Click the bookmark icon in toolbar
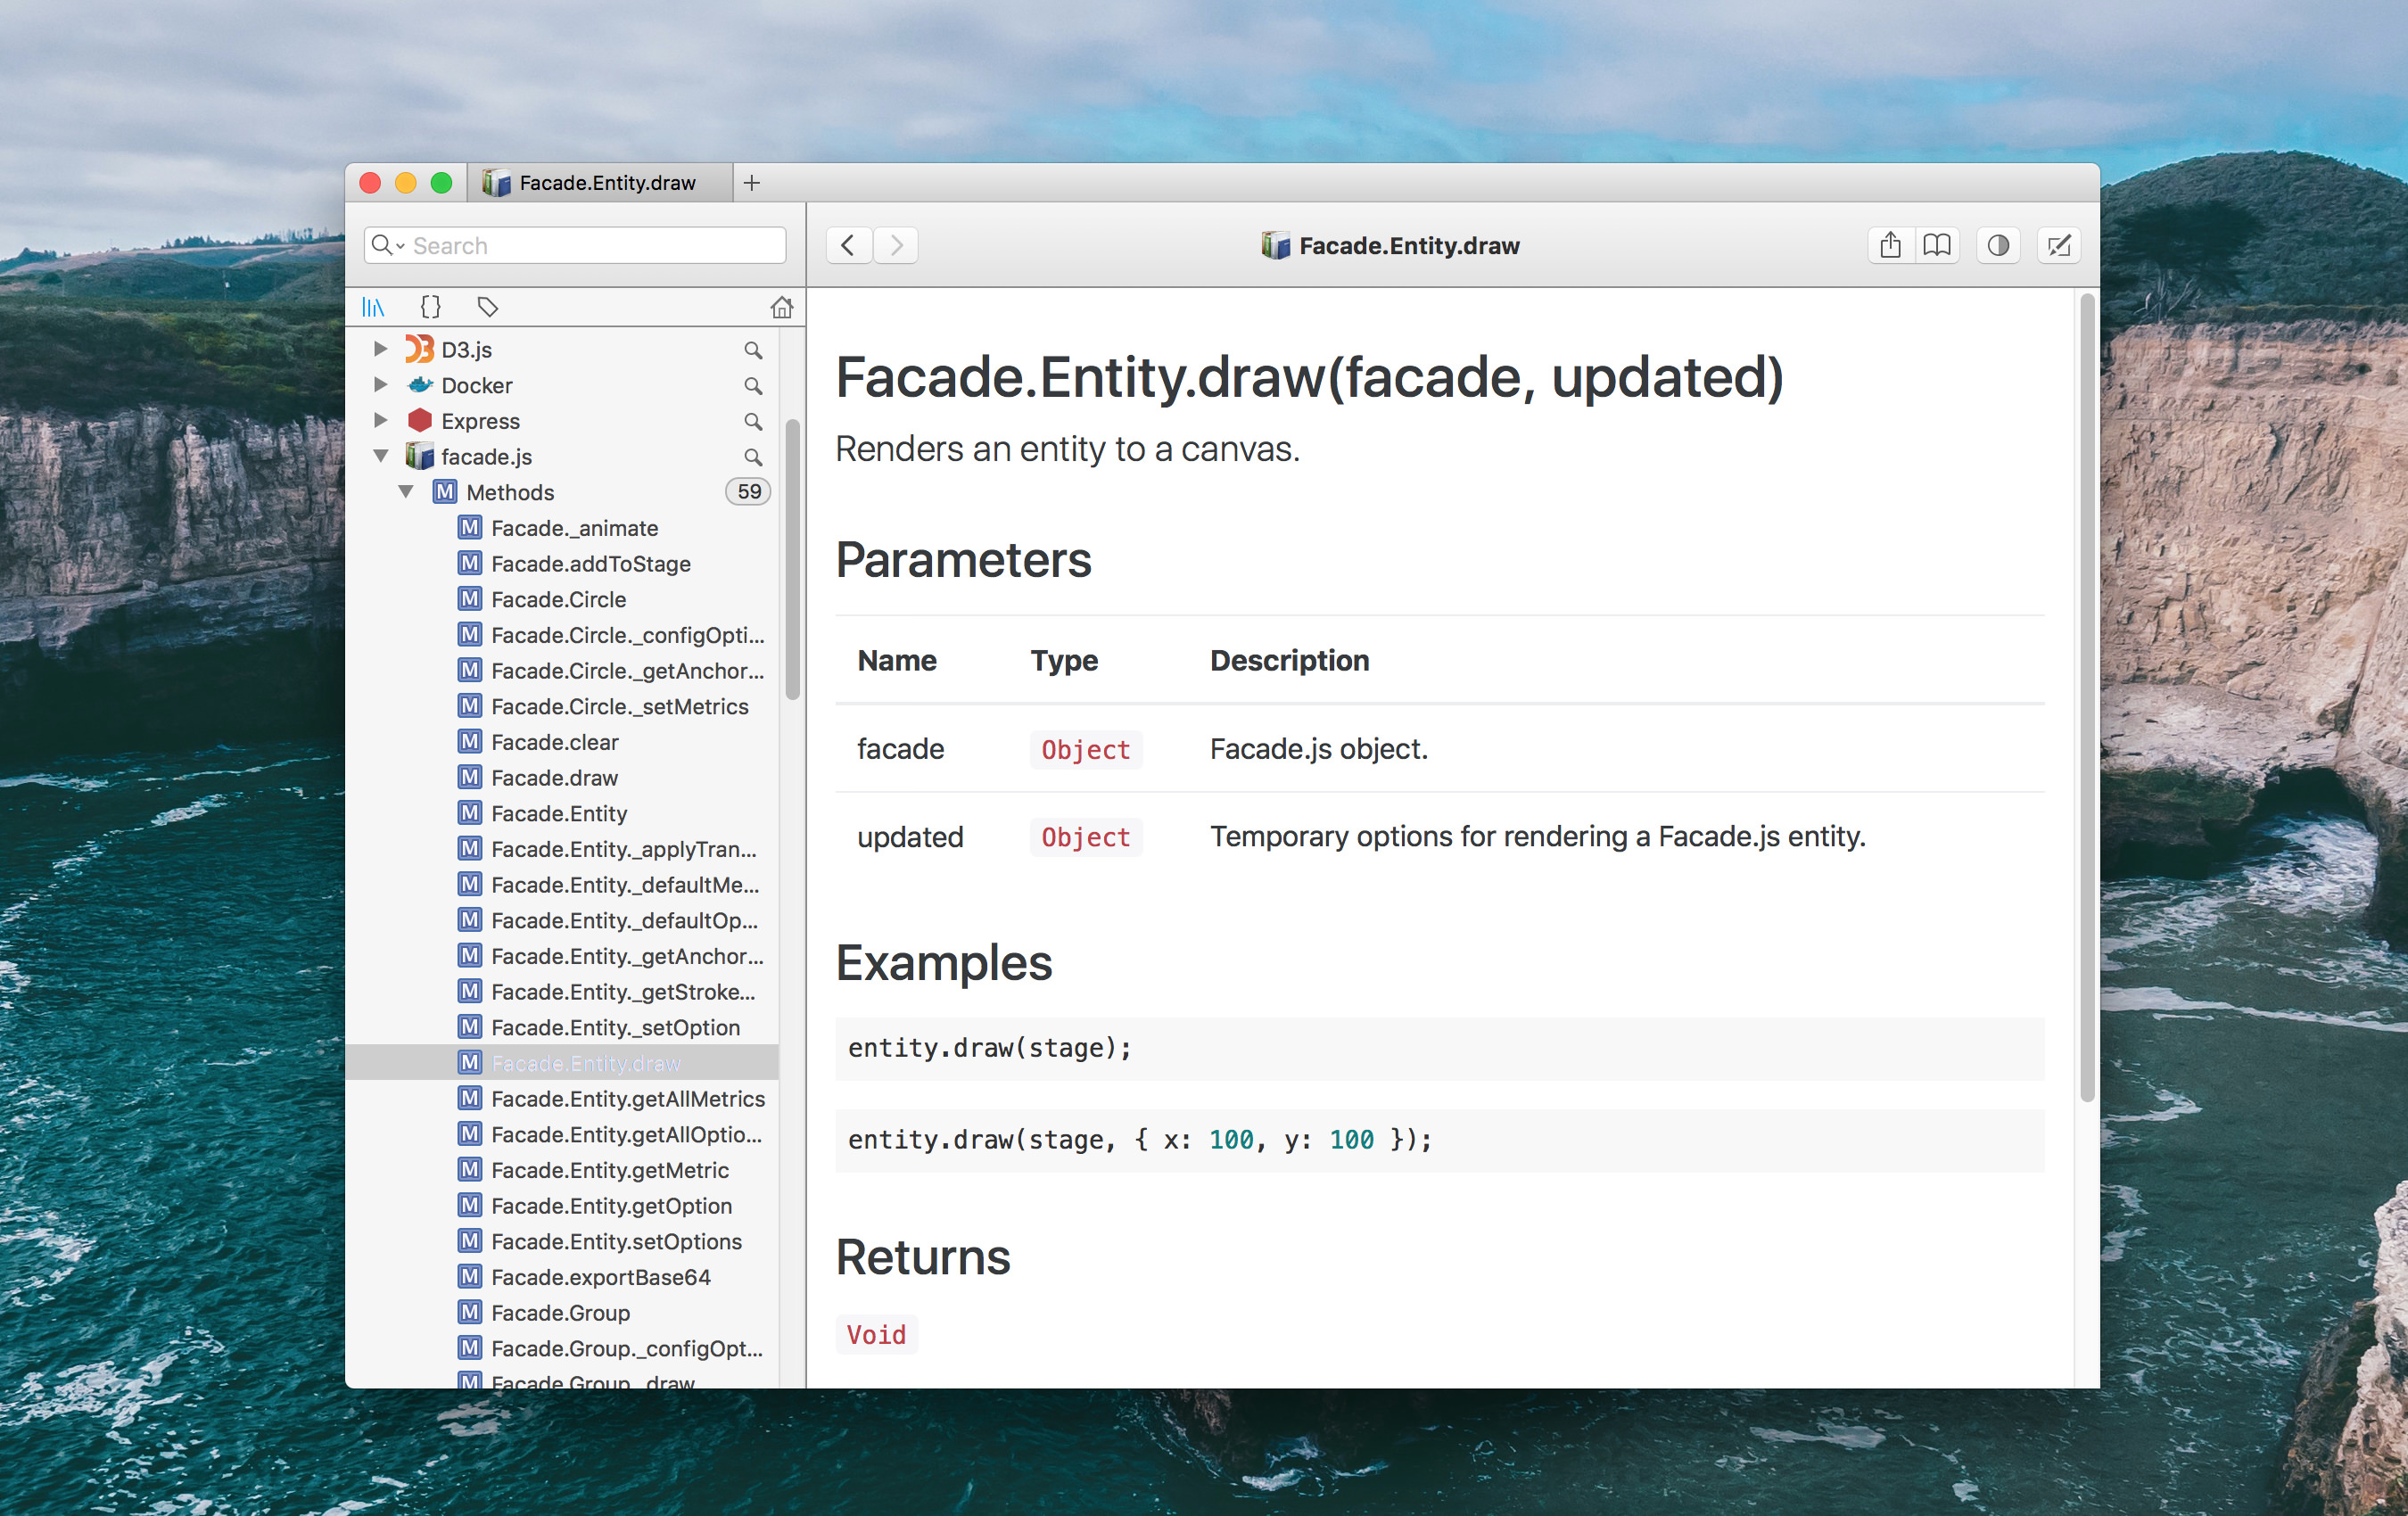Image resolution: width=2408 pixels, height=1516 pixels. 1934,244
